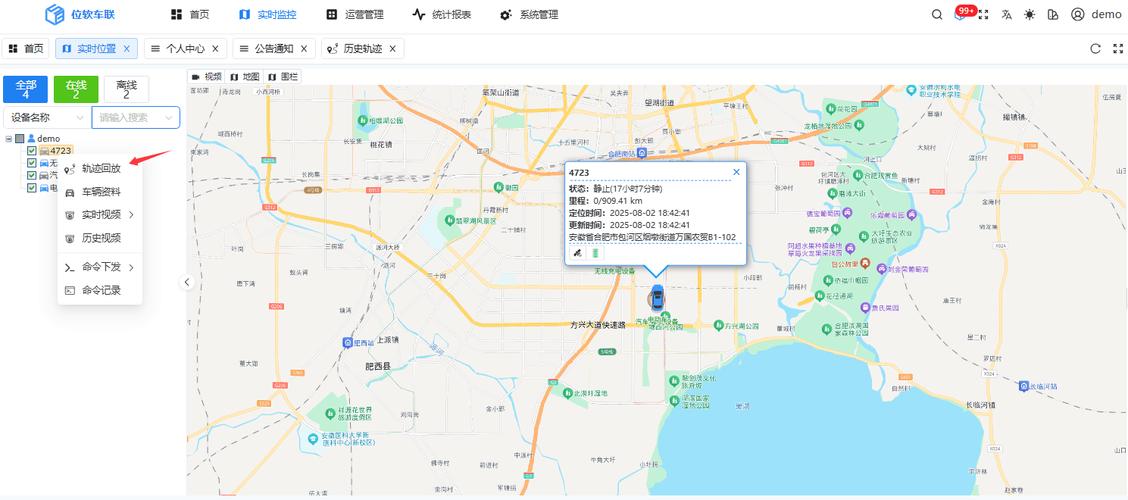The image size is (1128, 500).
Task: Uncheck the 电 device checkbox
Action: click(32, 187)
